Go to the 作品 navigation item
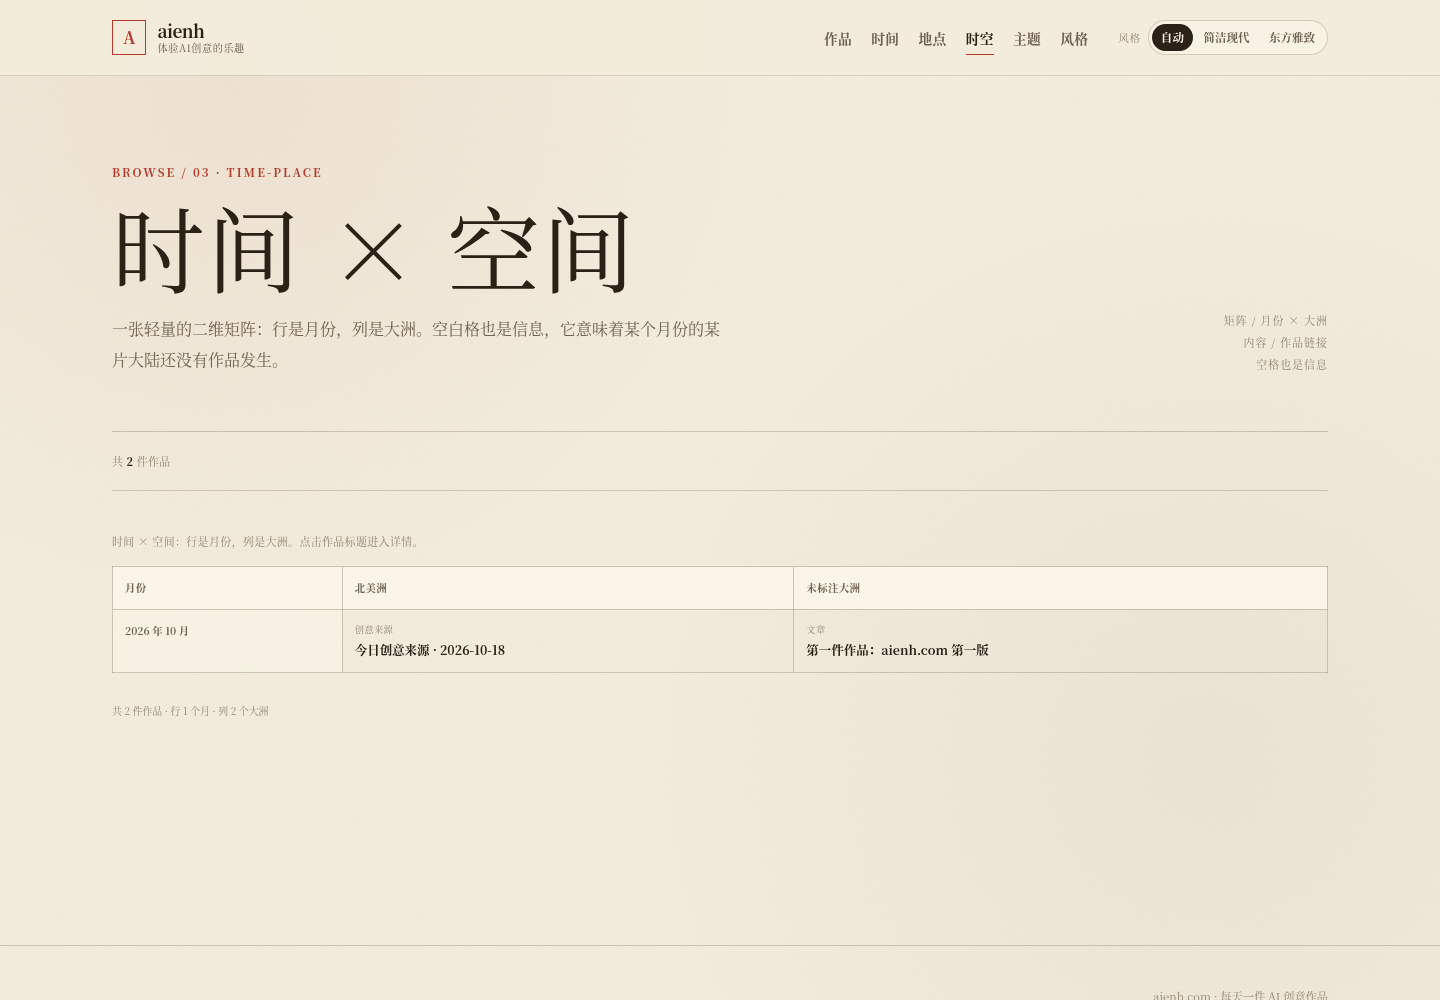The height and width of the screenshot is (1000, 1440). pos(838,39)
